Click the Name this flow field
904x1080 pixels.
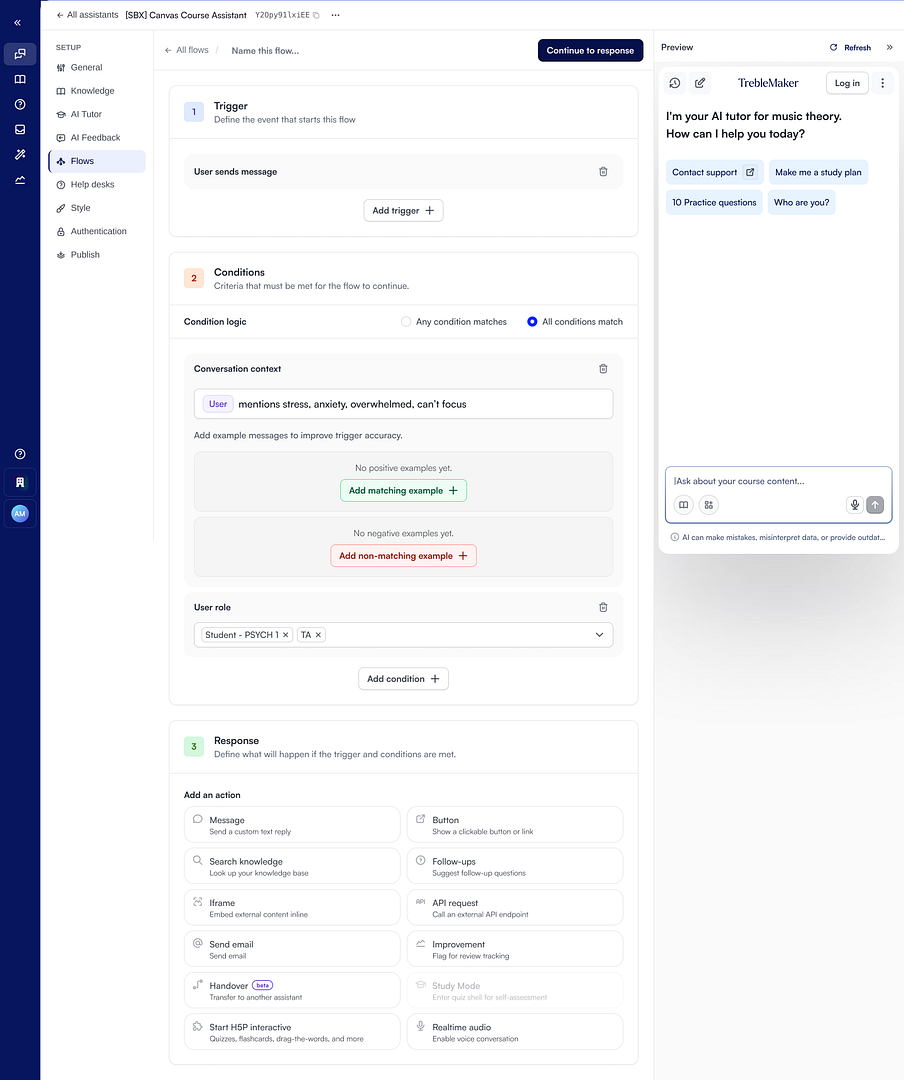(265, 50)
